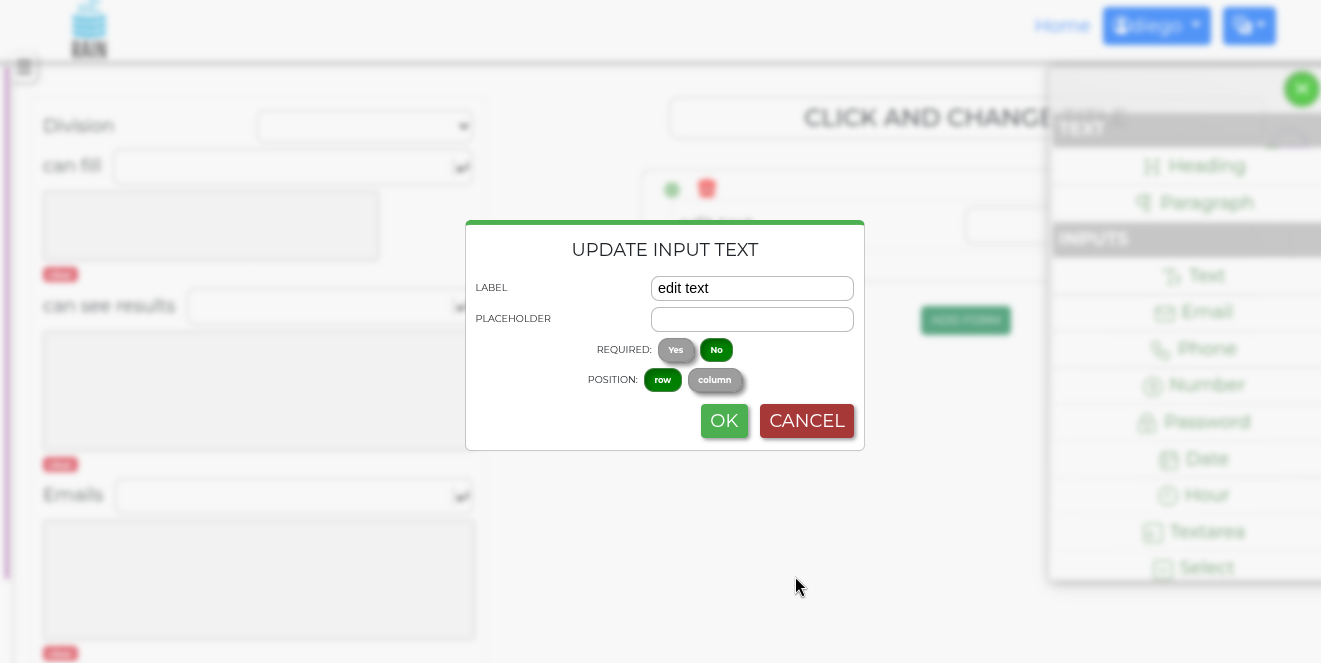
Task: Set Required to No
Action: [716, 350]
